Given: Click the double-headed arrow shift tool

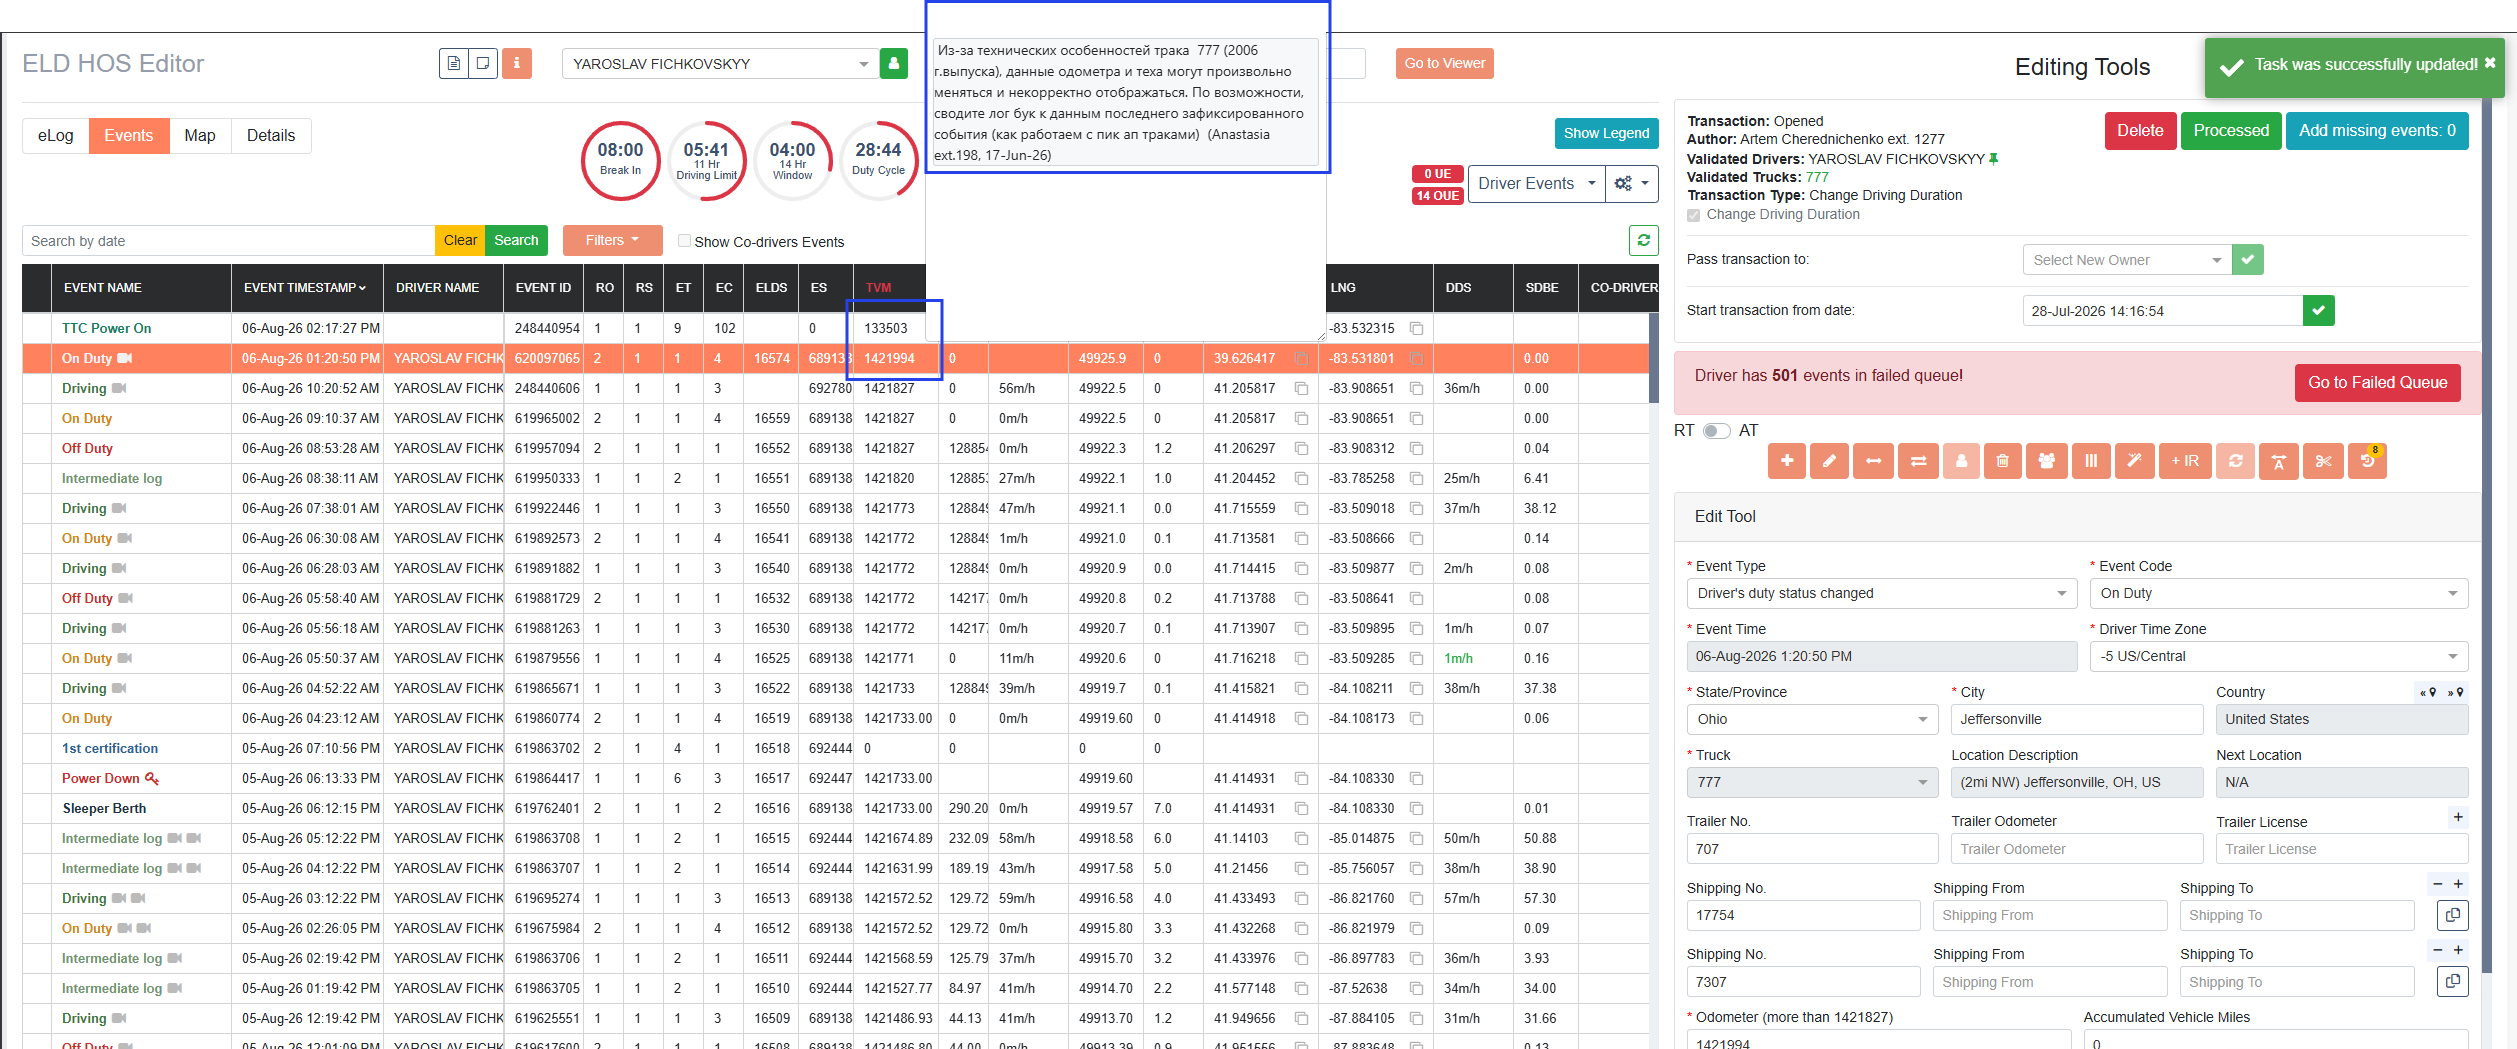Looking at the screenshot, I should (x=1873, y=461).
